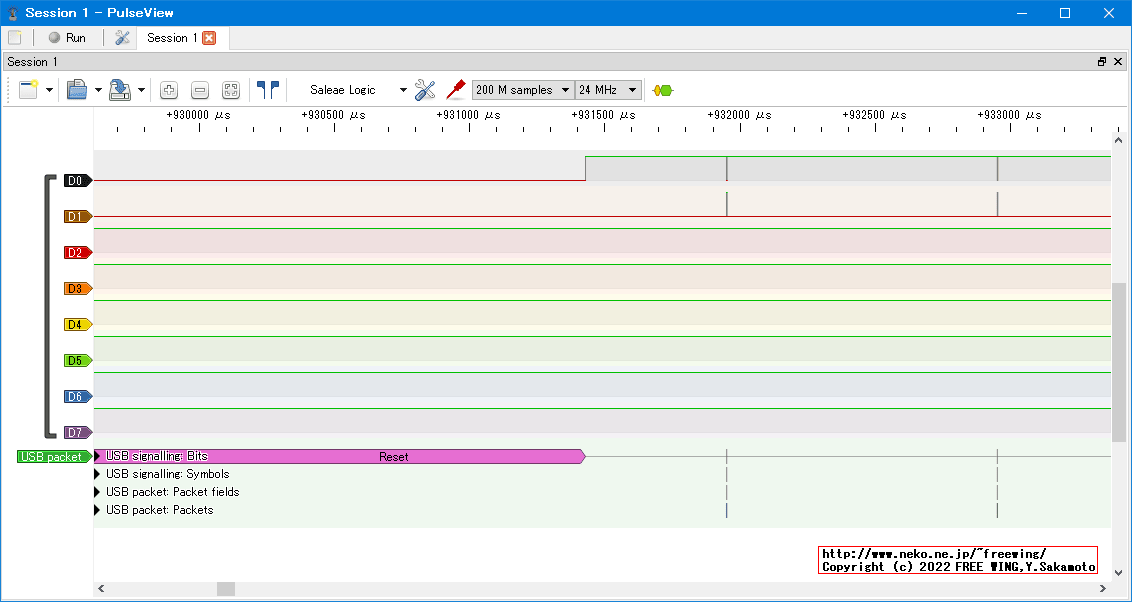Click the save file icon
The width and height of the screenshot is (1132, 602).
pos(120,90)
